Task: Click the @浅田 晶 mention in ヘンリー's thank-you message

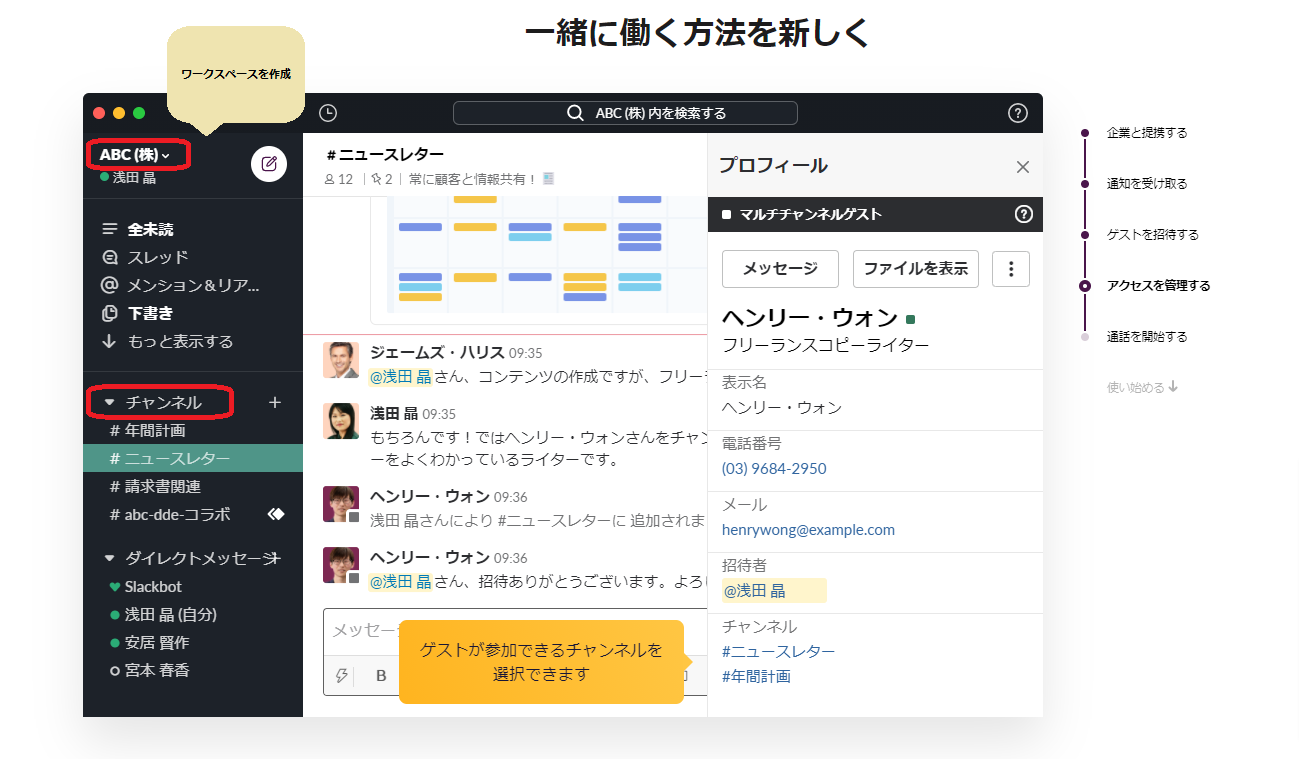Action: 400,581
